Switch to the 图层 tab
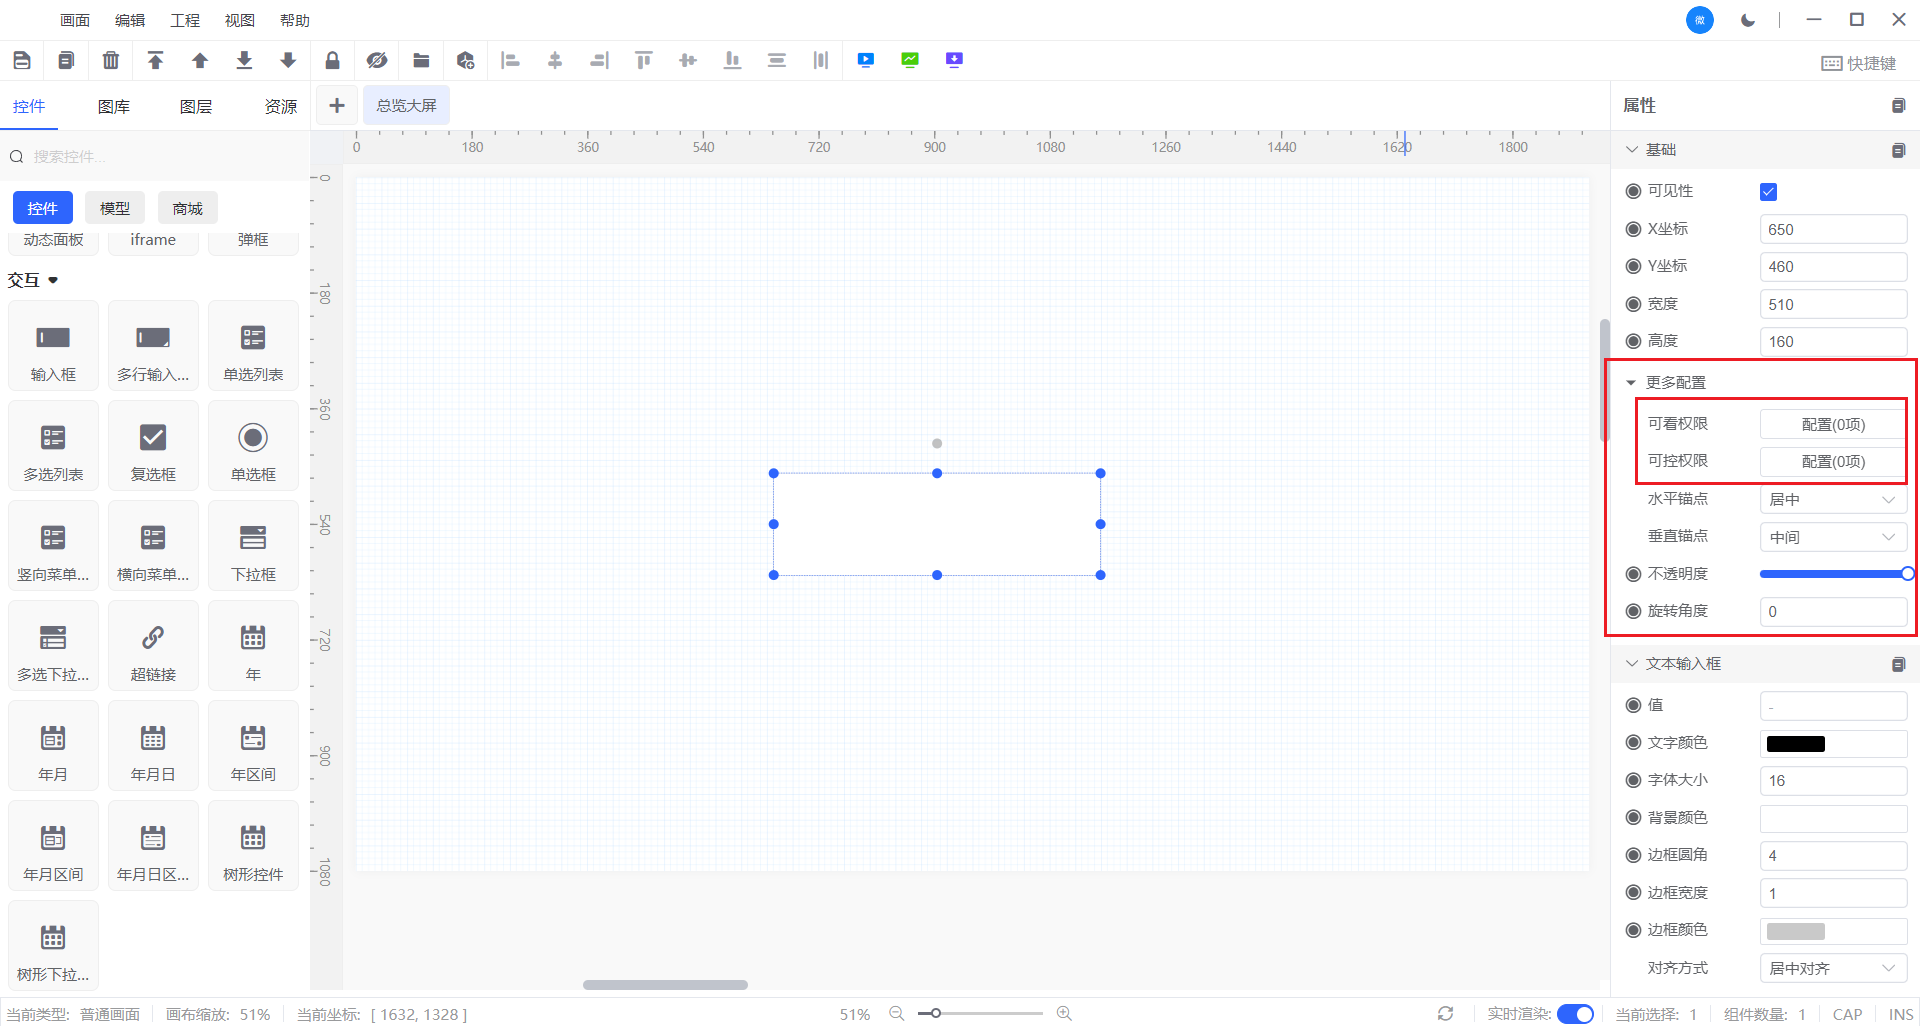The width and height of the screenshot is (1920, 1026). point(196,107)
